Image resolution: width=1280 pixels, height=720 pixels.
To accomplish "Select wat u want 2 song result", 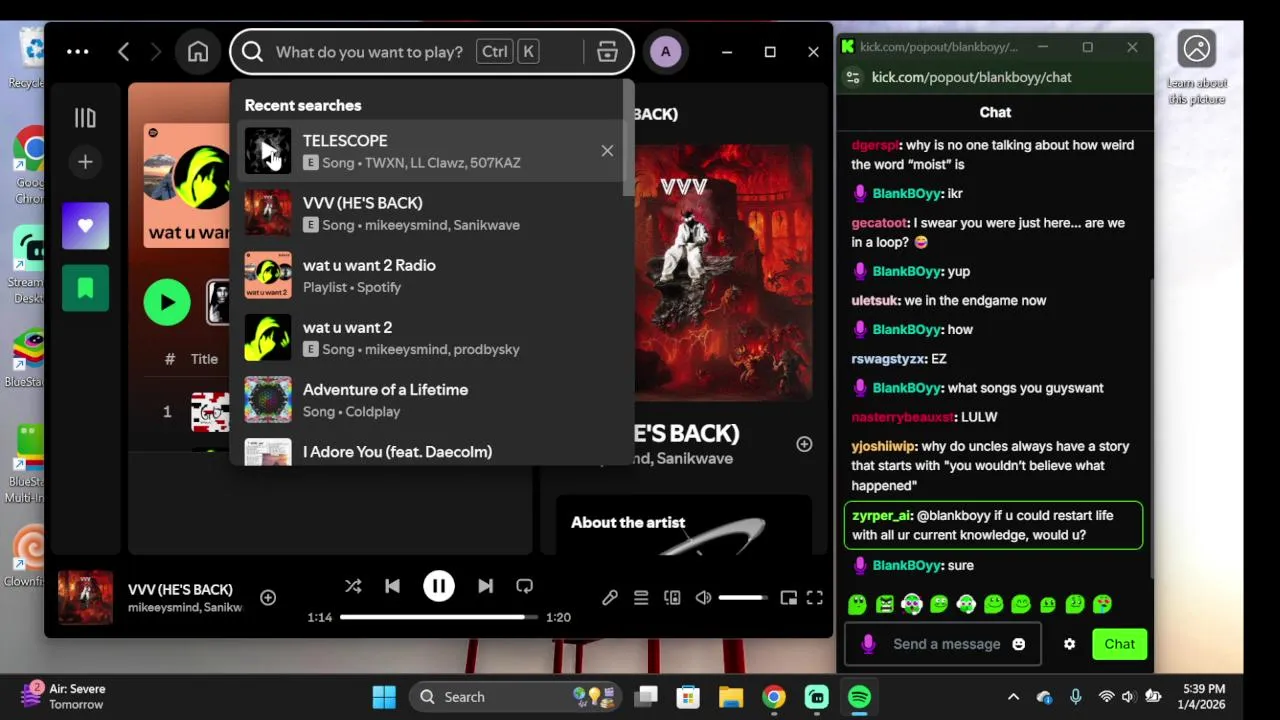I will coord(430,337).
